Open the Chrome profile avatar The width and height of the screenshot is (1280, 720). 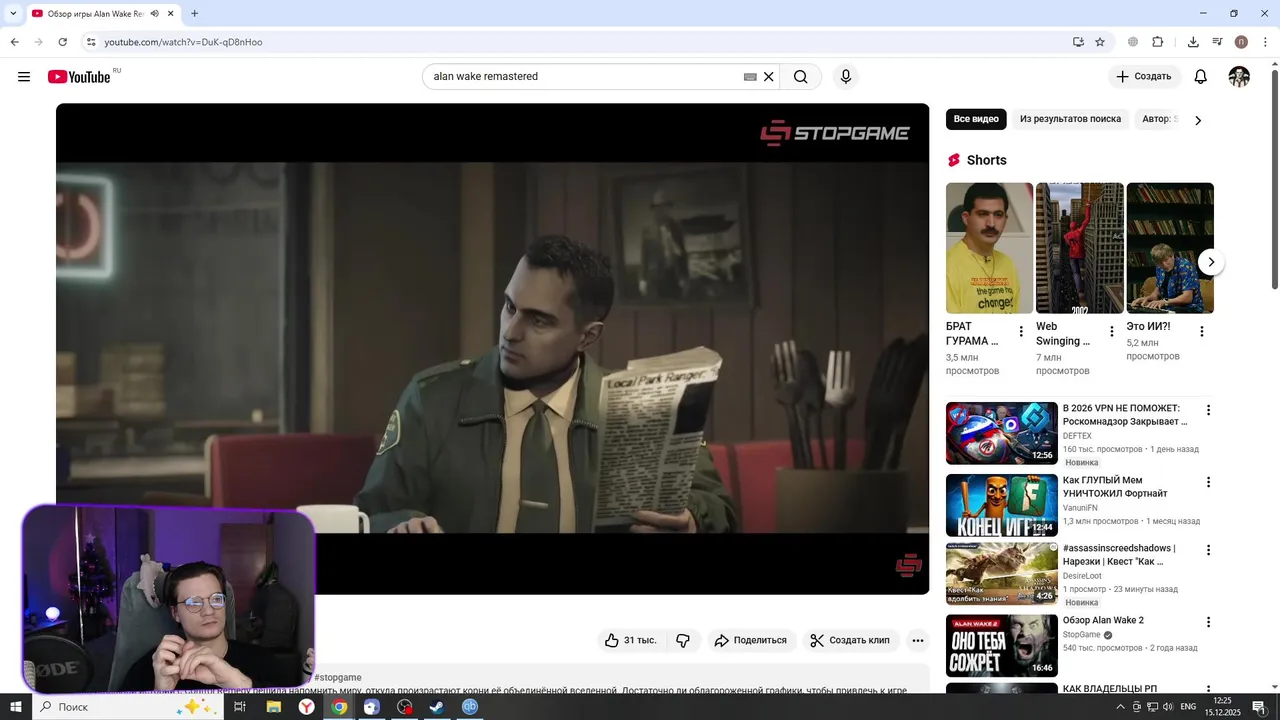pos(1241,42)
